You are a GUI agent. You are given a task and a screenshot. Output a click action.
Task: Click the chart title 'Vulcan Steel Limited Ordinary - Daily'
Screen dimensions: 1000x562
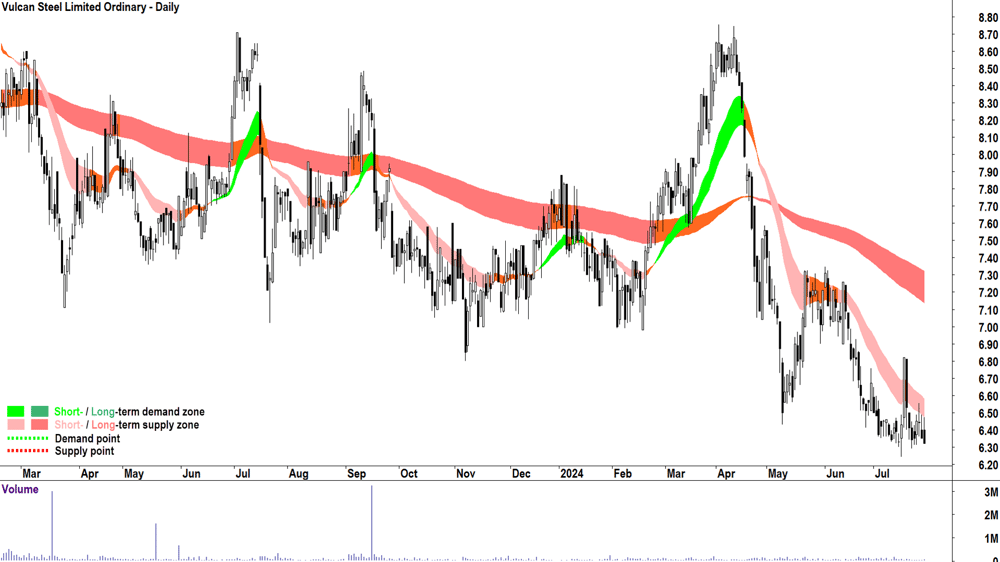coord(91,8)
